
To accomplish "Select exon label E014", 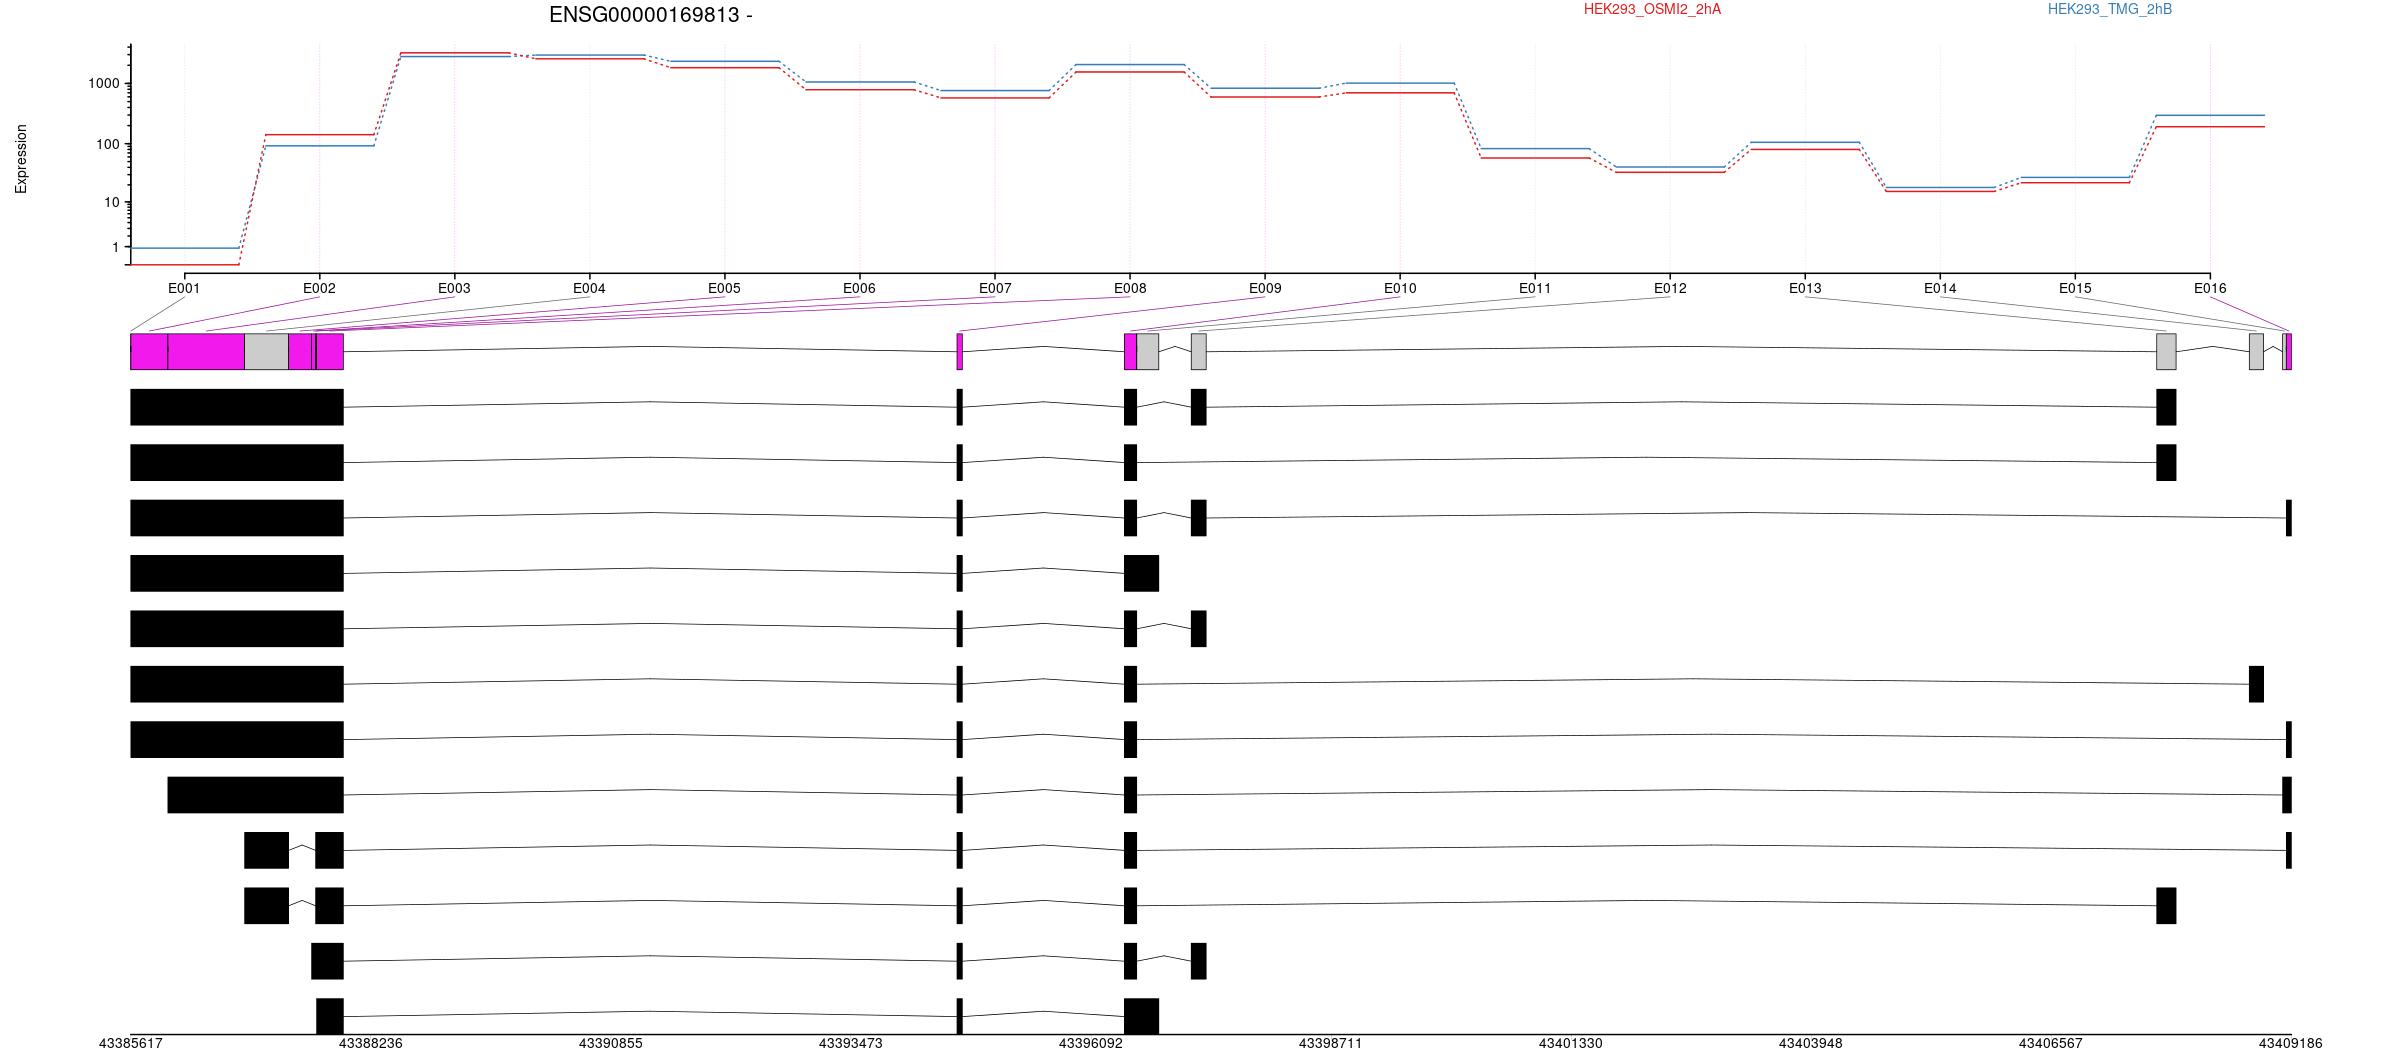I will point(1940,288).
